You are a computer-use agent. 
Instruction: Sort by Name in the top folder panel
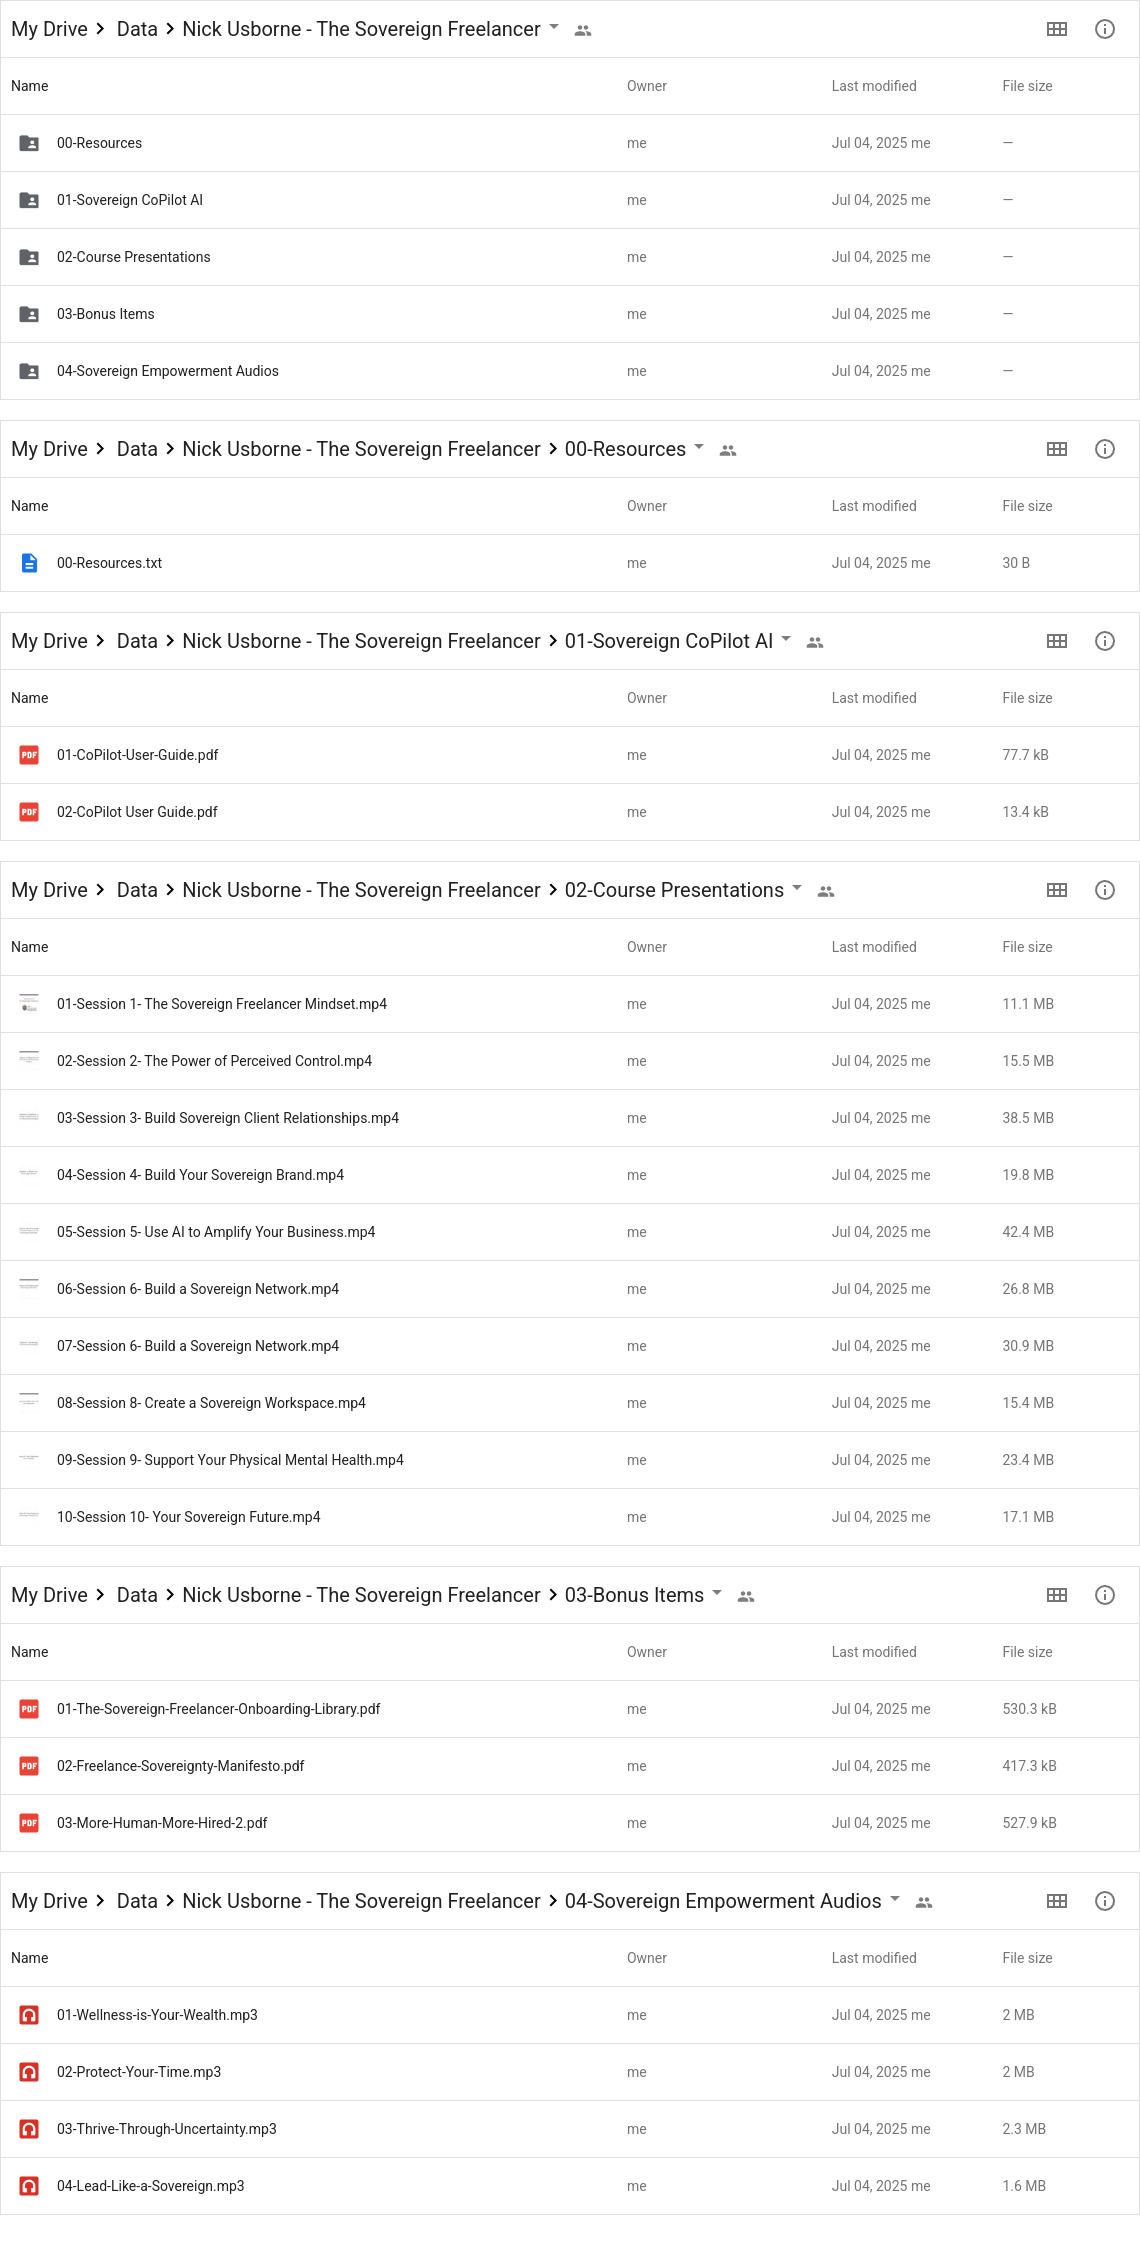[x=30, y=86]
